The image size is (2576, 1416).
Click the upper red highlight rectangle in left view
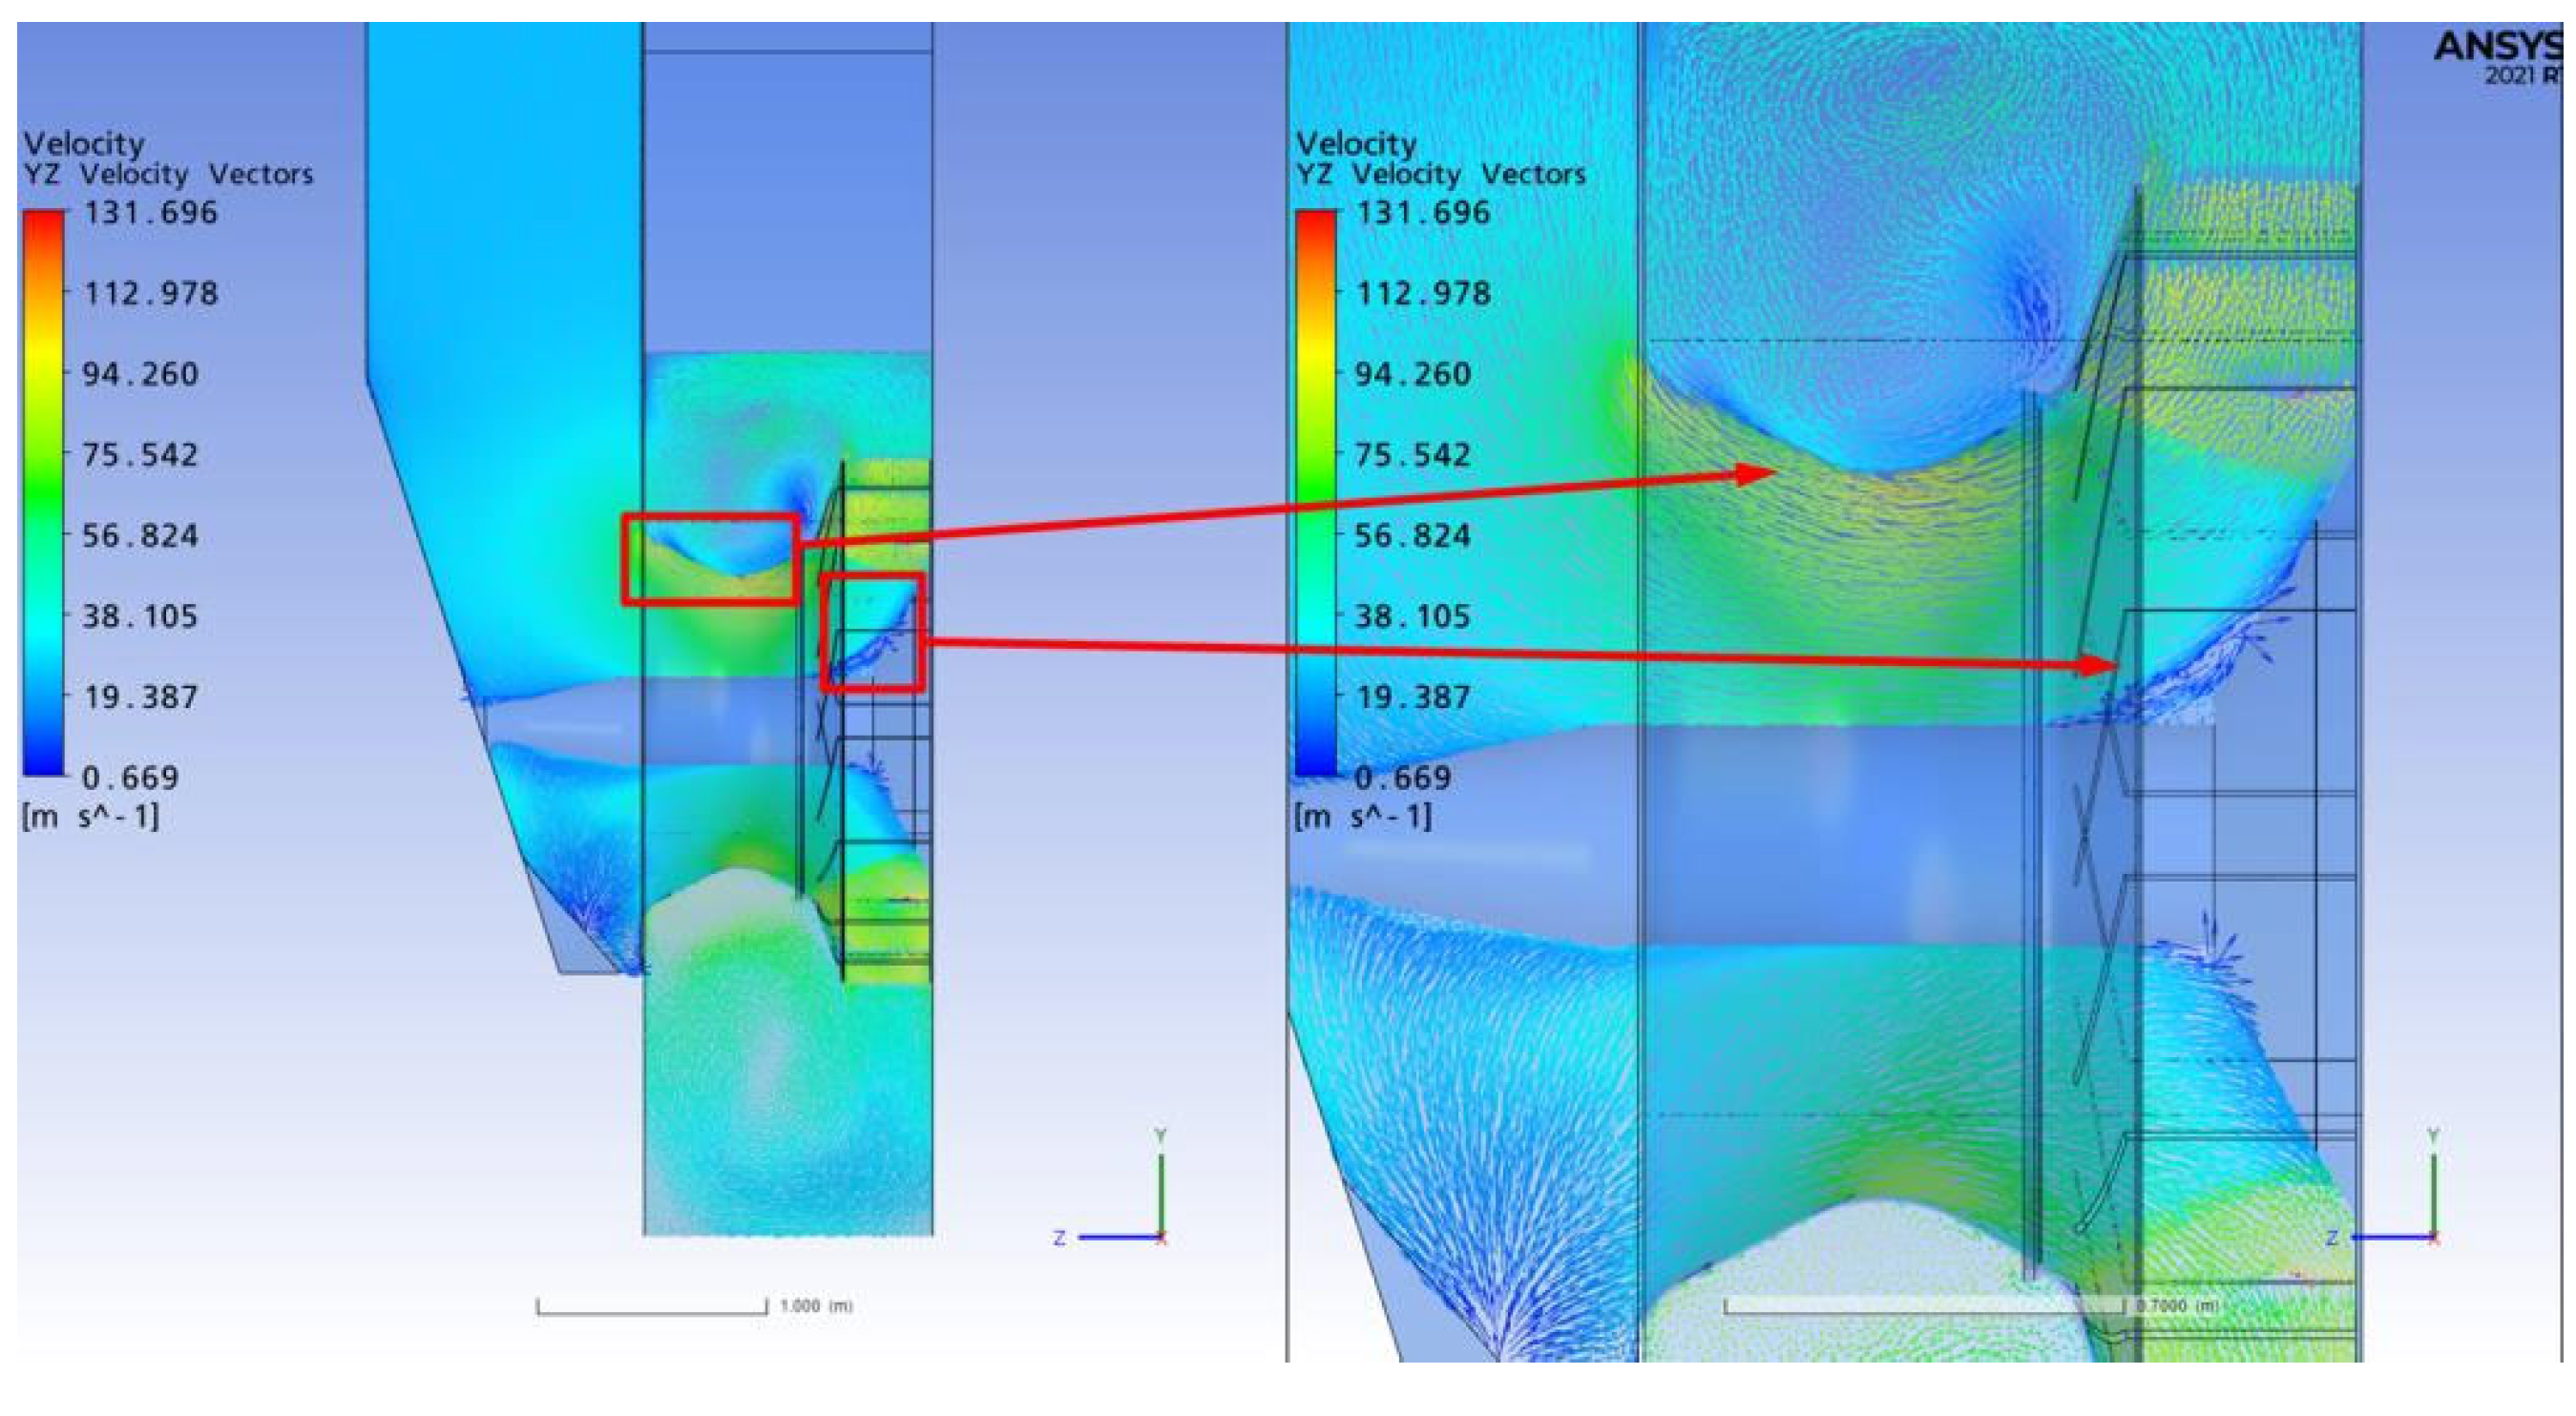(x=710, y=517)
